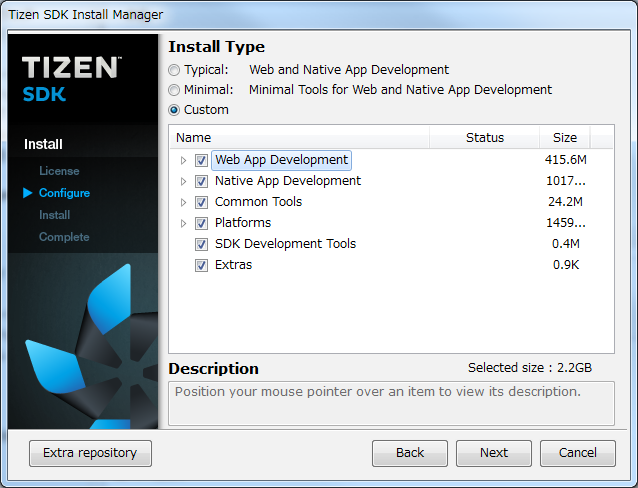Select the Minimal install type radio button
This screenshot has width=638, height=488.
(x=174, y=90)
